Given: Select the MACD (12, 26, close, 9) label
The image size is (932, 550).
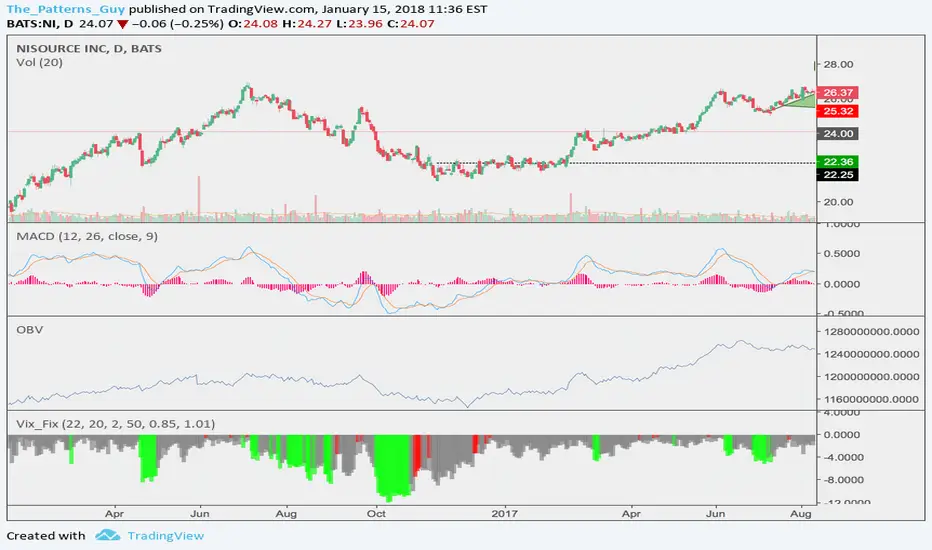Looking at the screenshot, I should 87,236.
